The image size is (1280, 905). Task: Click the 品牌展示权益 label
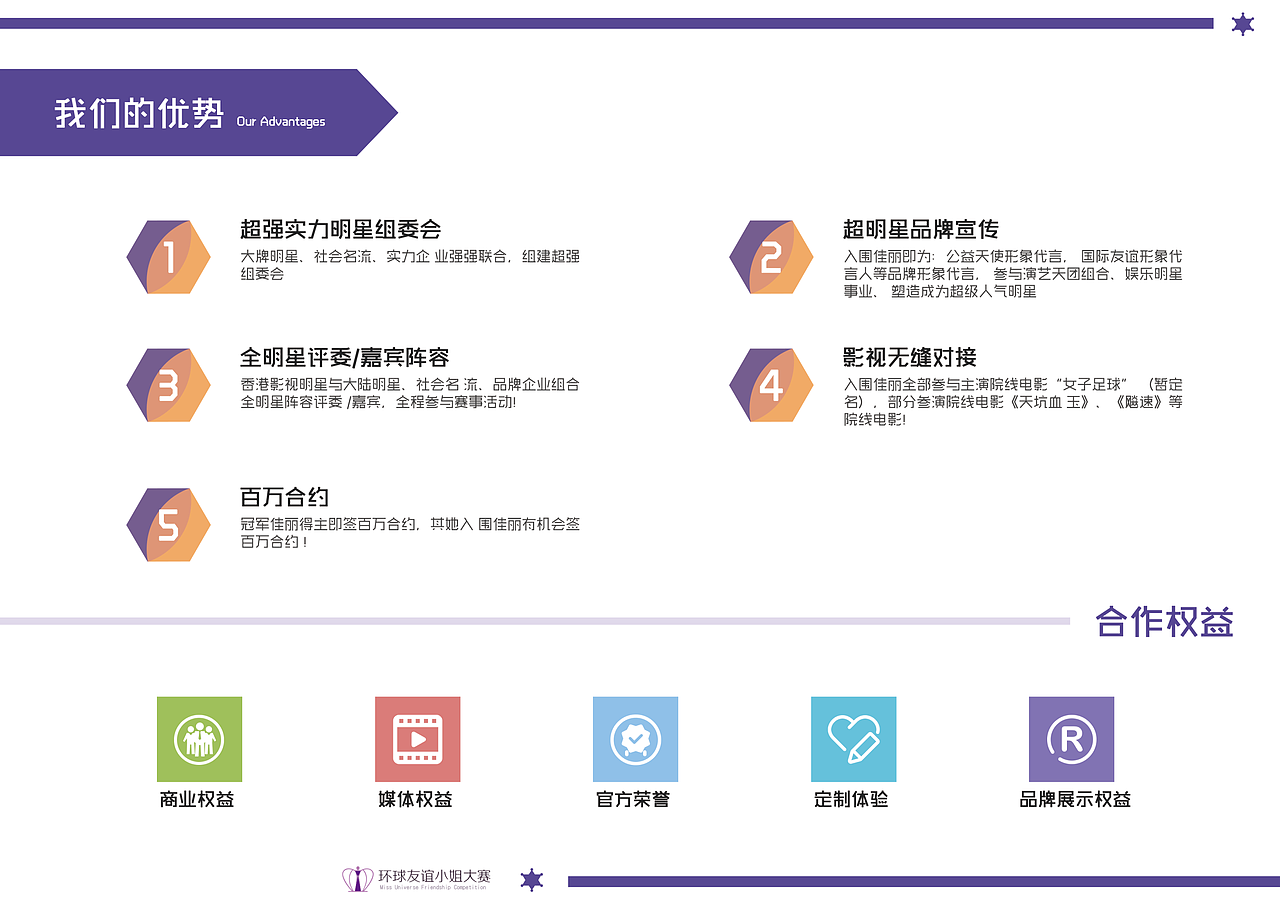[1075, 800]
